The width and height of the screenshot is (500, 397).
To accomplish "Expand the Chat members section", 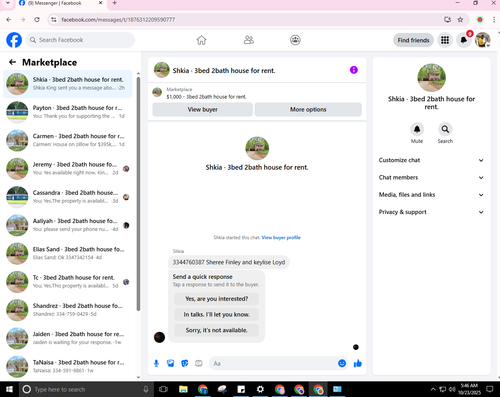I will [431, 177].
